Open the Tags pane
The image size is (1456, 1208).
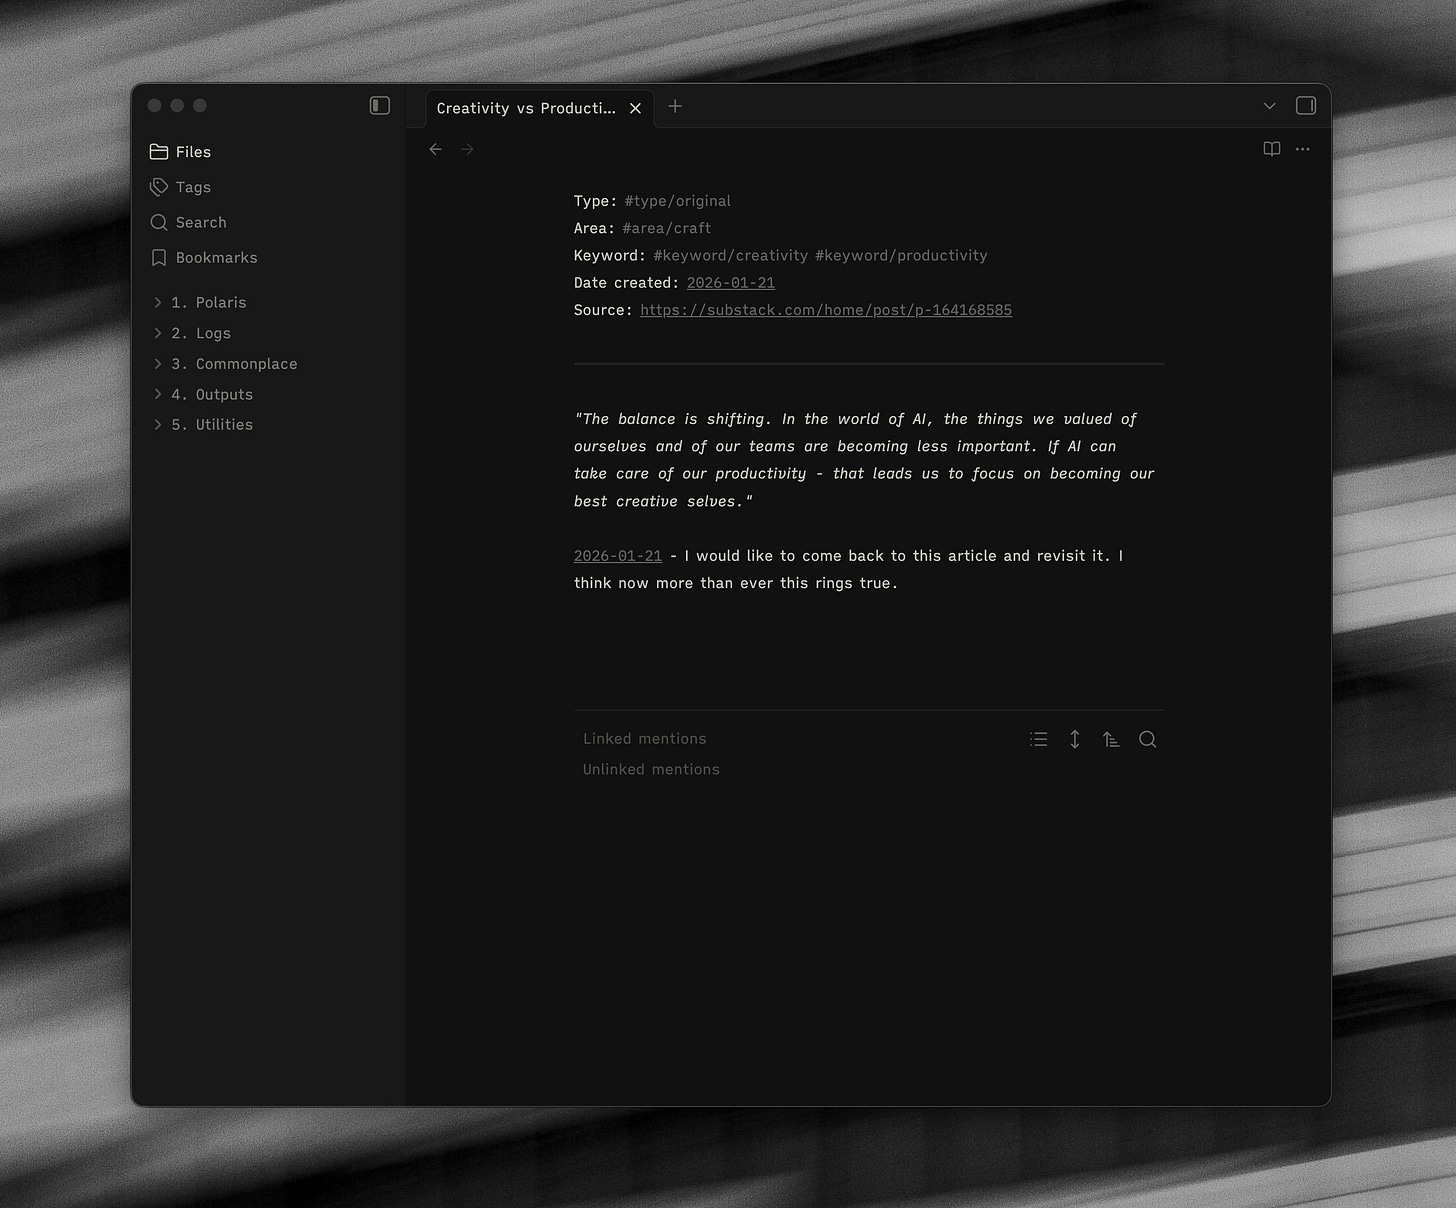tap(181, 187)
